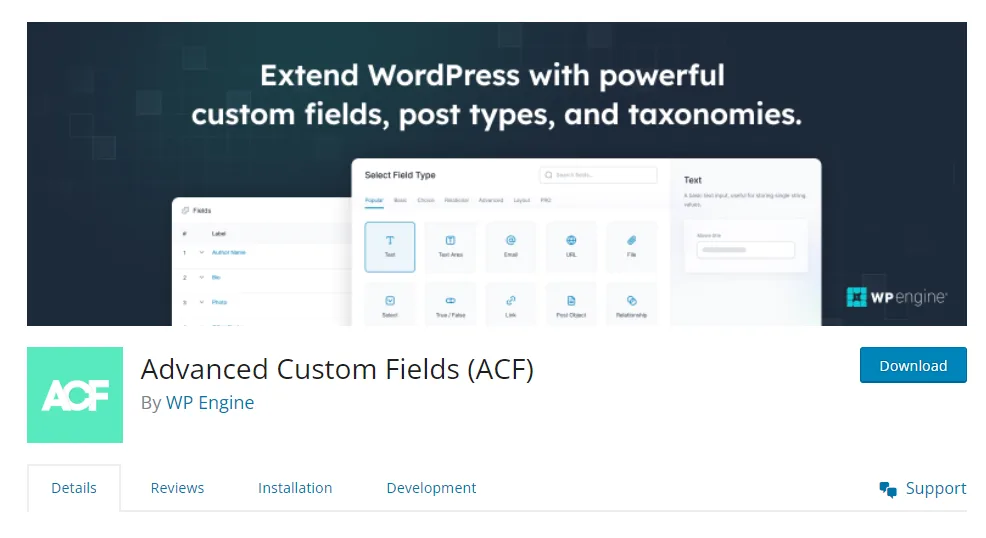Image resolution: width=986 pixels, height=538 pixels.
Task: Select the Layout tab in Select Field Type
Action: click(x=522, y=200)
